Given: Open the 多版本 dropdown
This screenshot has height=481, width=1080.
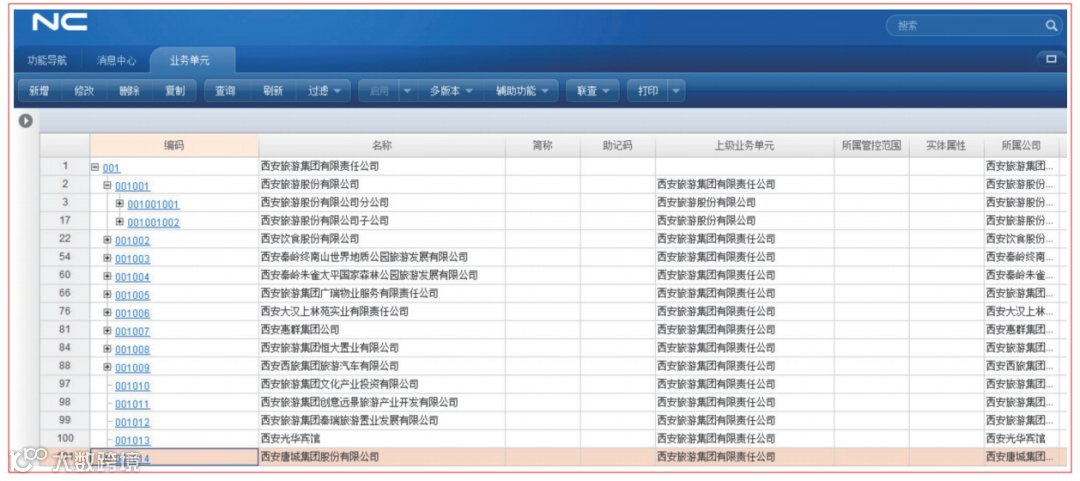Looking at the screenshot, I should [451, 91].
